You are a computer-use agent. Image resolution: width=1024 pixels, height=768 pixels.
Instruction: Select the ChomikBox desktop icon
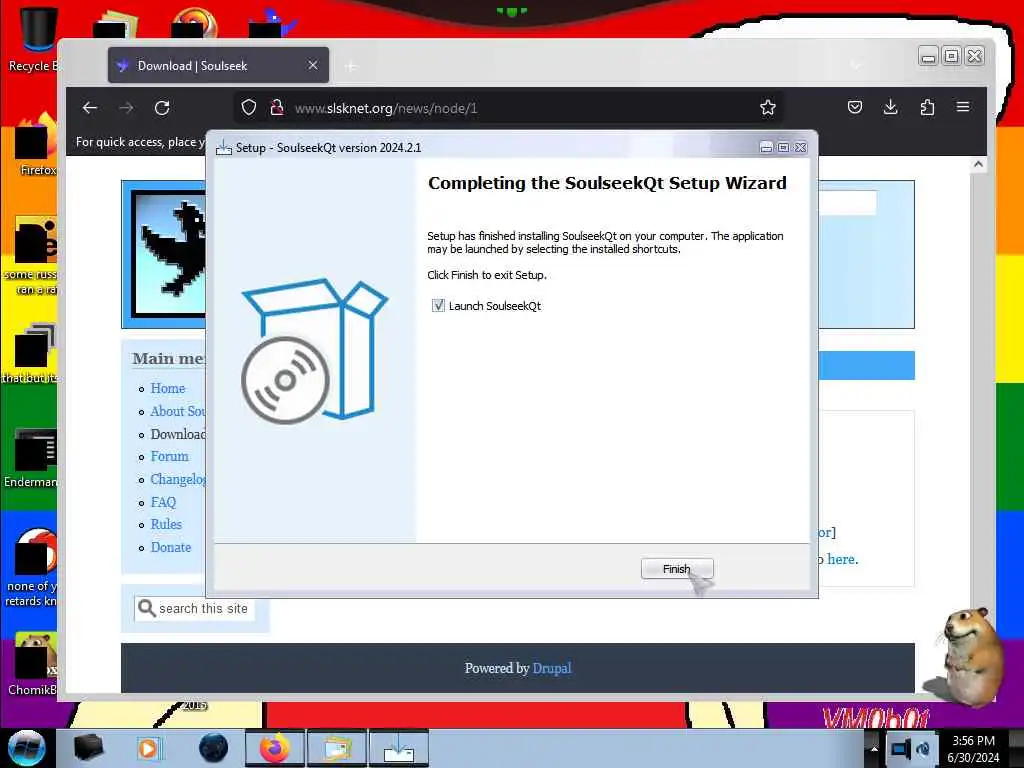click(33, 664)
